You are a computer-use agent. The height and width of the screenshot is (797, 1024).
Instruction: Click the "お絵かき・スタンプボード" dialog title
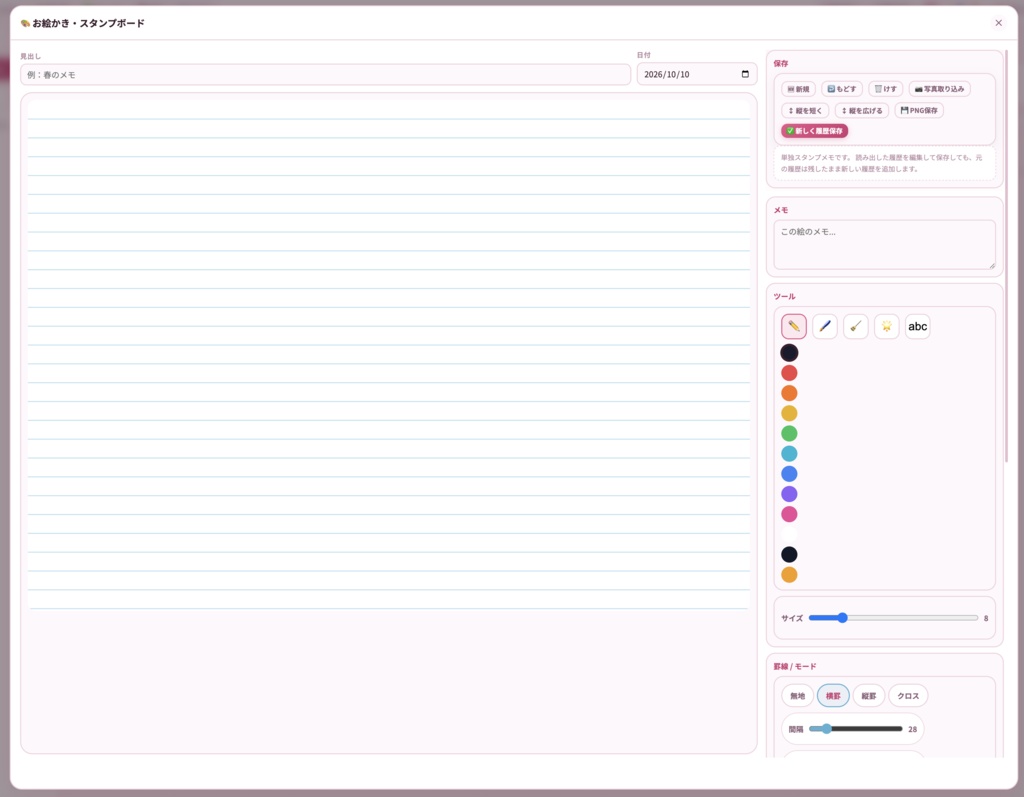pos(88,23)
